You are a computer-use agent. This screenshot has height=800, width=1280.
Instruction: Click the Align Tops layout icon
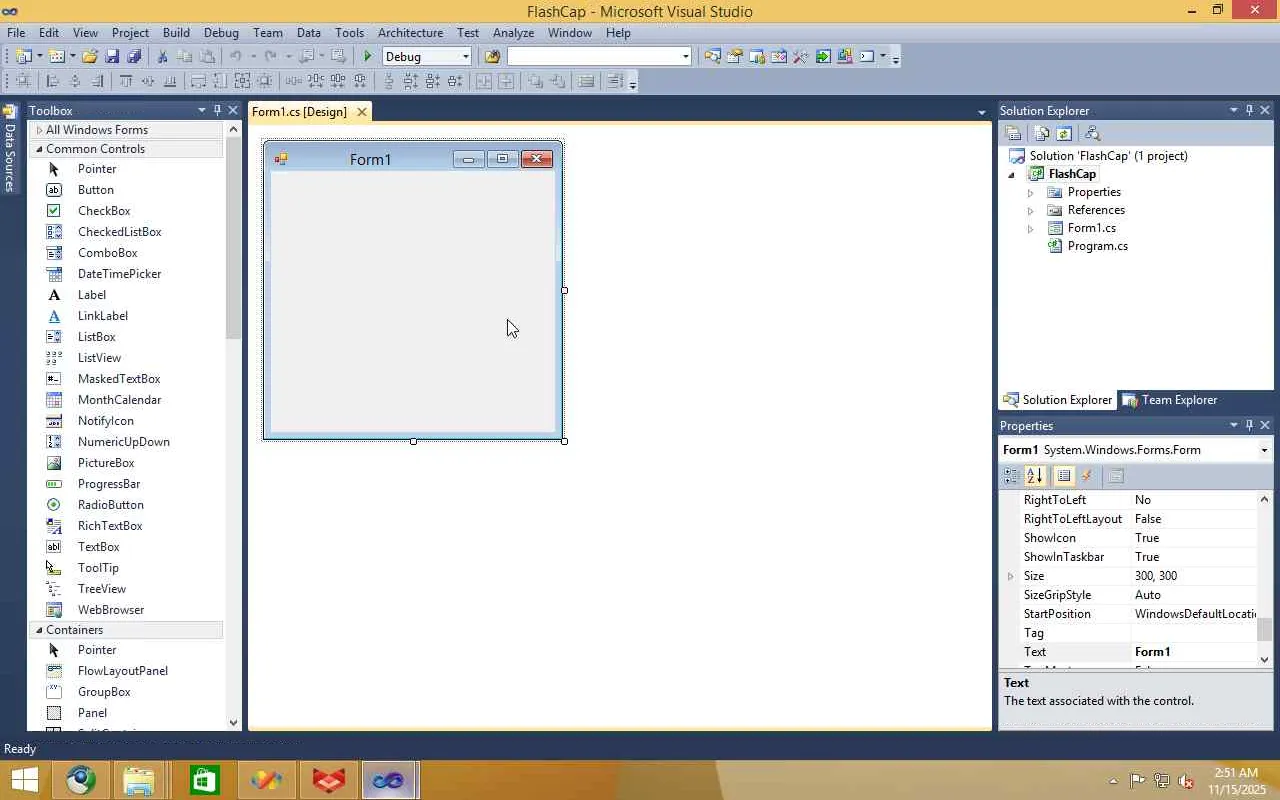tap(126, 82)
